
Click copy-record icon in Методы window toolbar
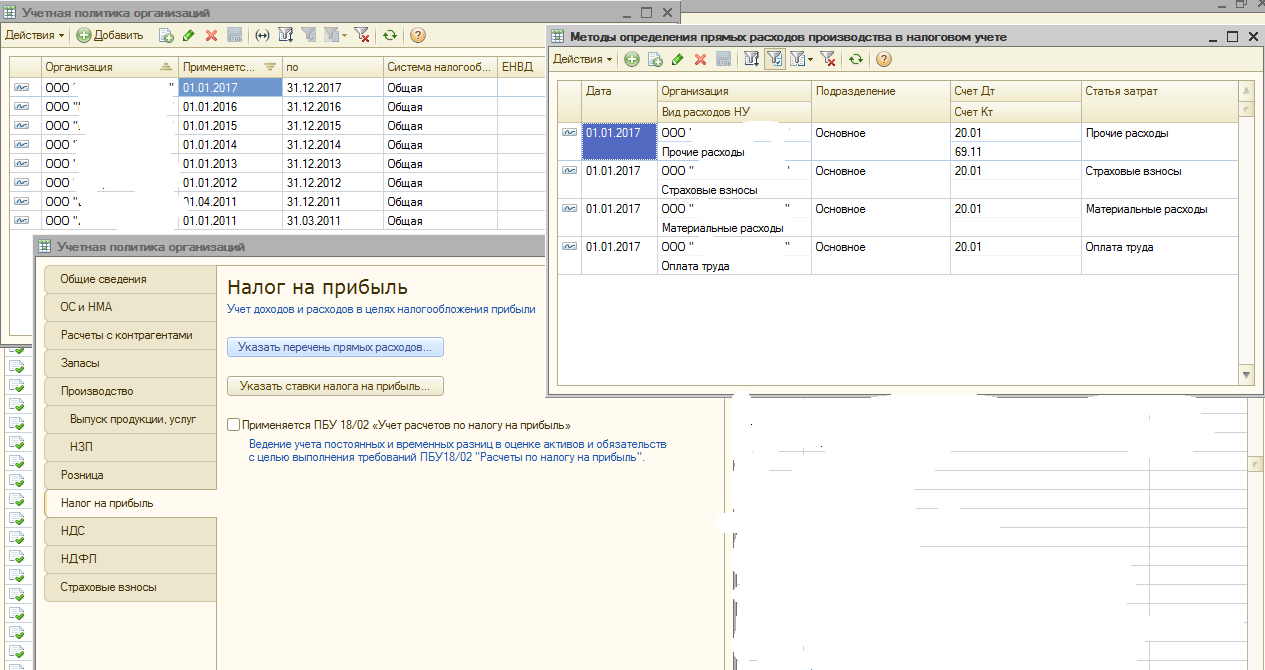click(655, 60)
